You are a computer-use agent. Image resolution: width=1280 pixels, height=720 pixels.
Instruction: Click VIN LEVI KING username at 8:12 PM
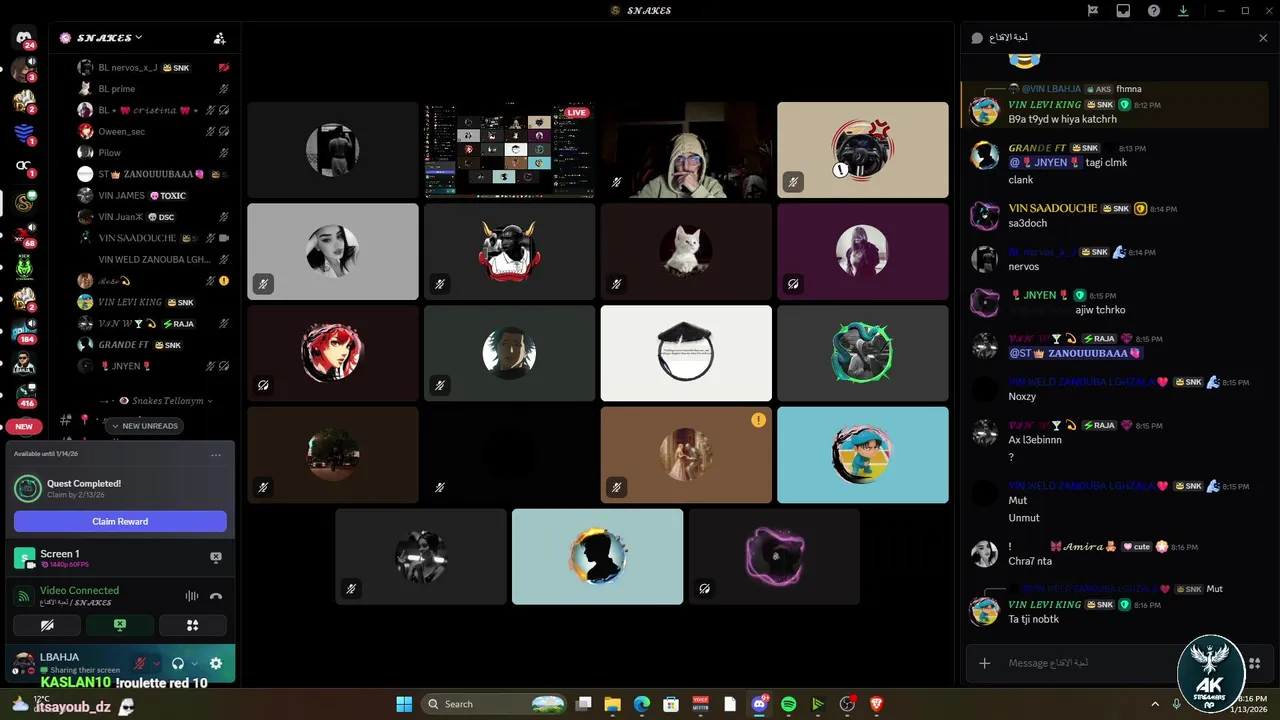[1045, 105]
